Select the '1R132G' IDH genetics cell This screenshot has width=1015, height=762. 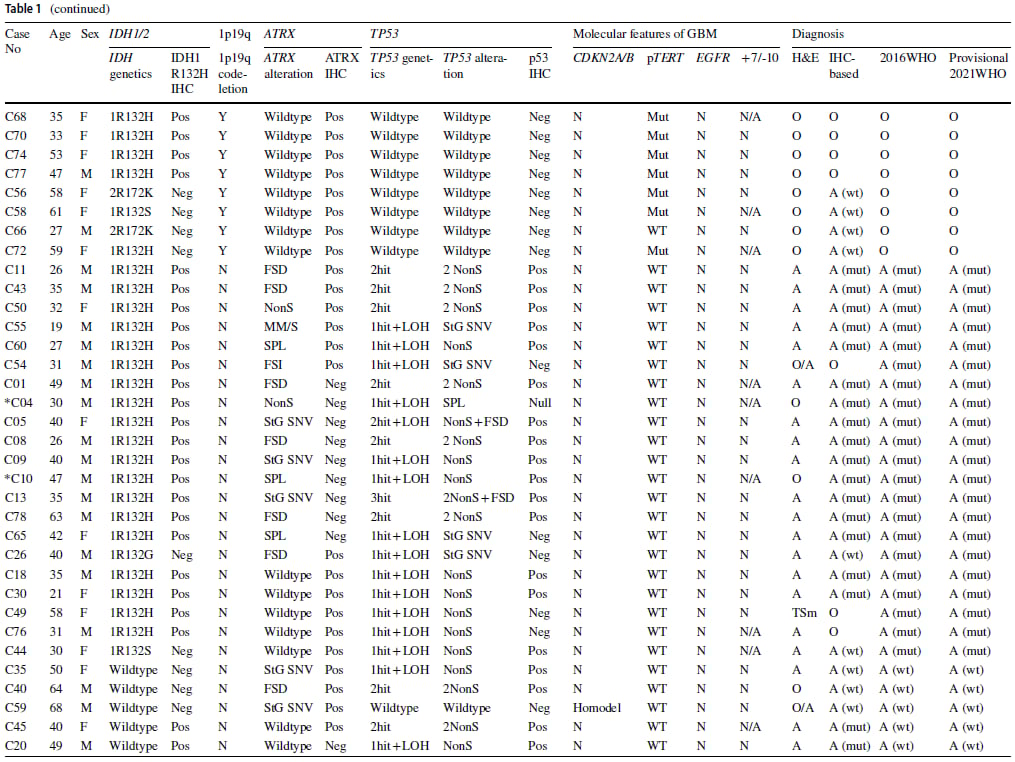(x=131, y=555)
